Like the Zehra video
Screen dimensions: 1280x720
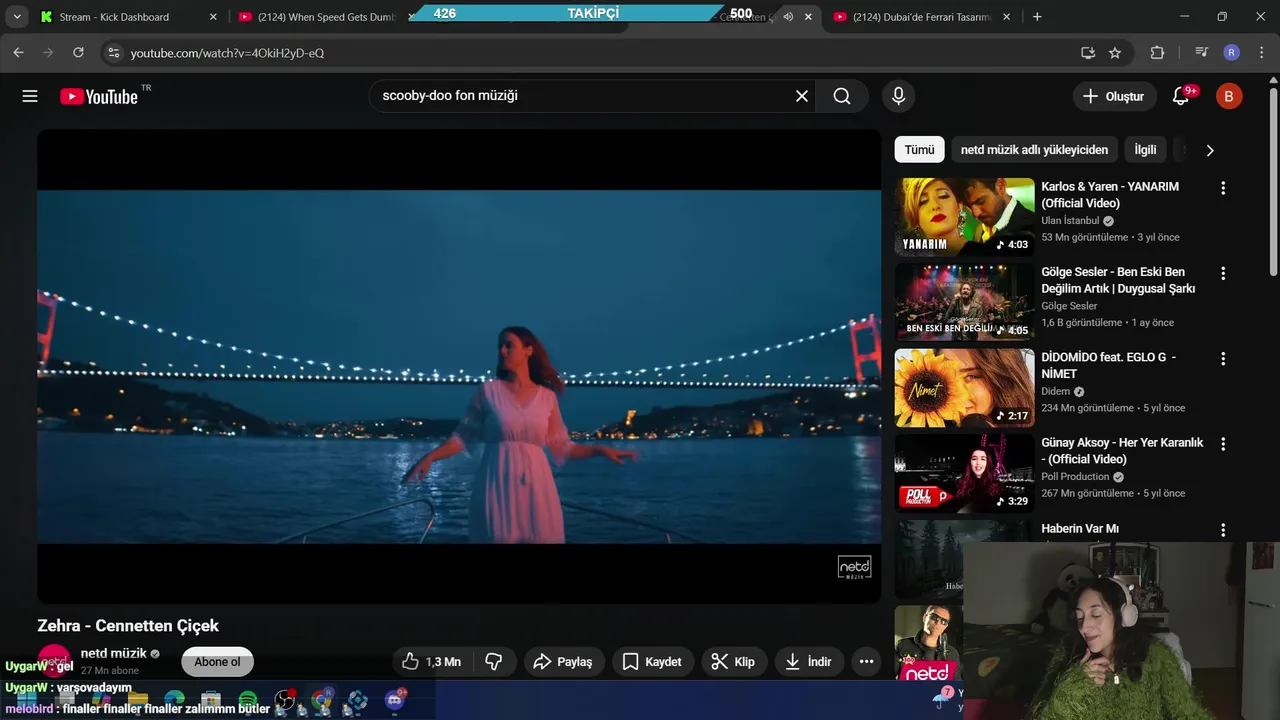[431, 661]
